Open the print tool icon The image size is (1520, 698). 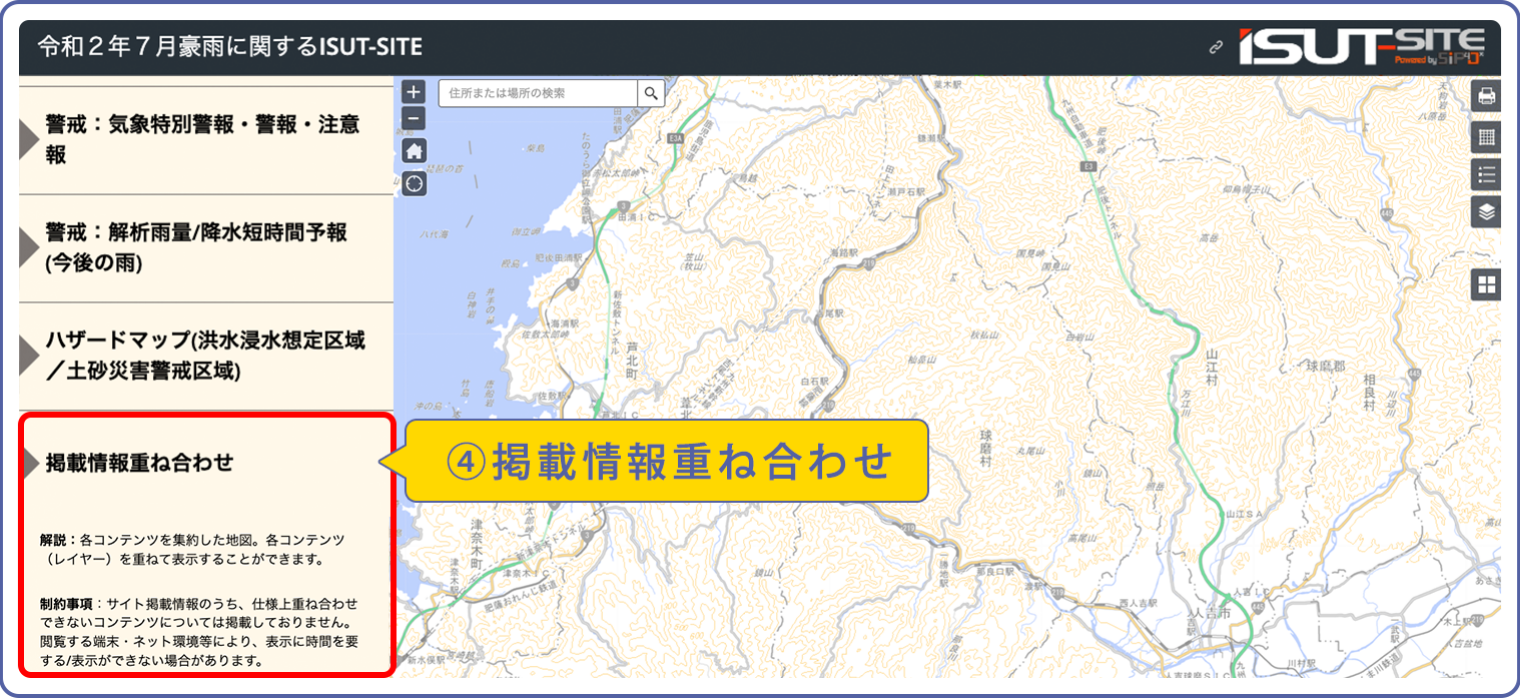point(1486,96)
